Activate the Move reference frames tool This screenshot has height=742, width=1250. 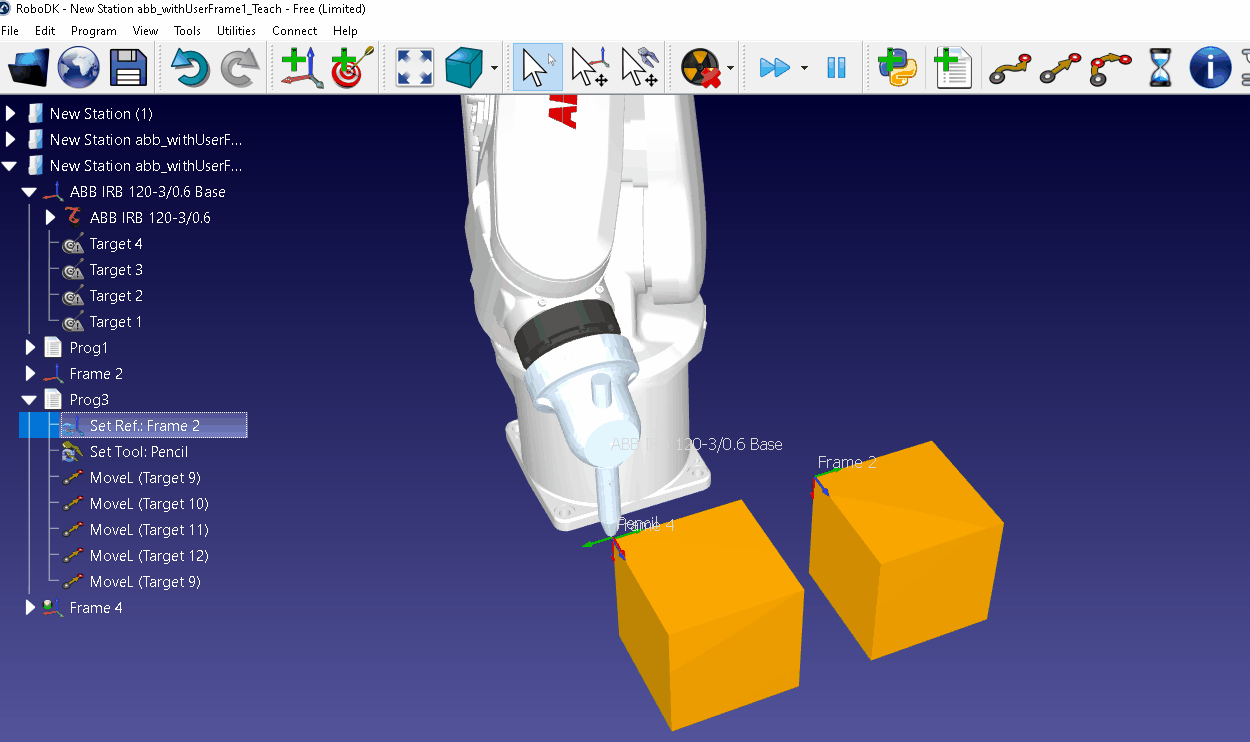click(x=589, y=68)
